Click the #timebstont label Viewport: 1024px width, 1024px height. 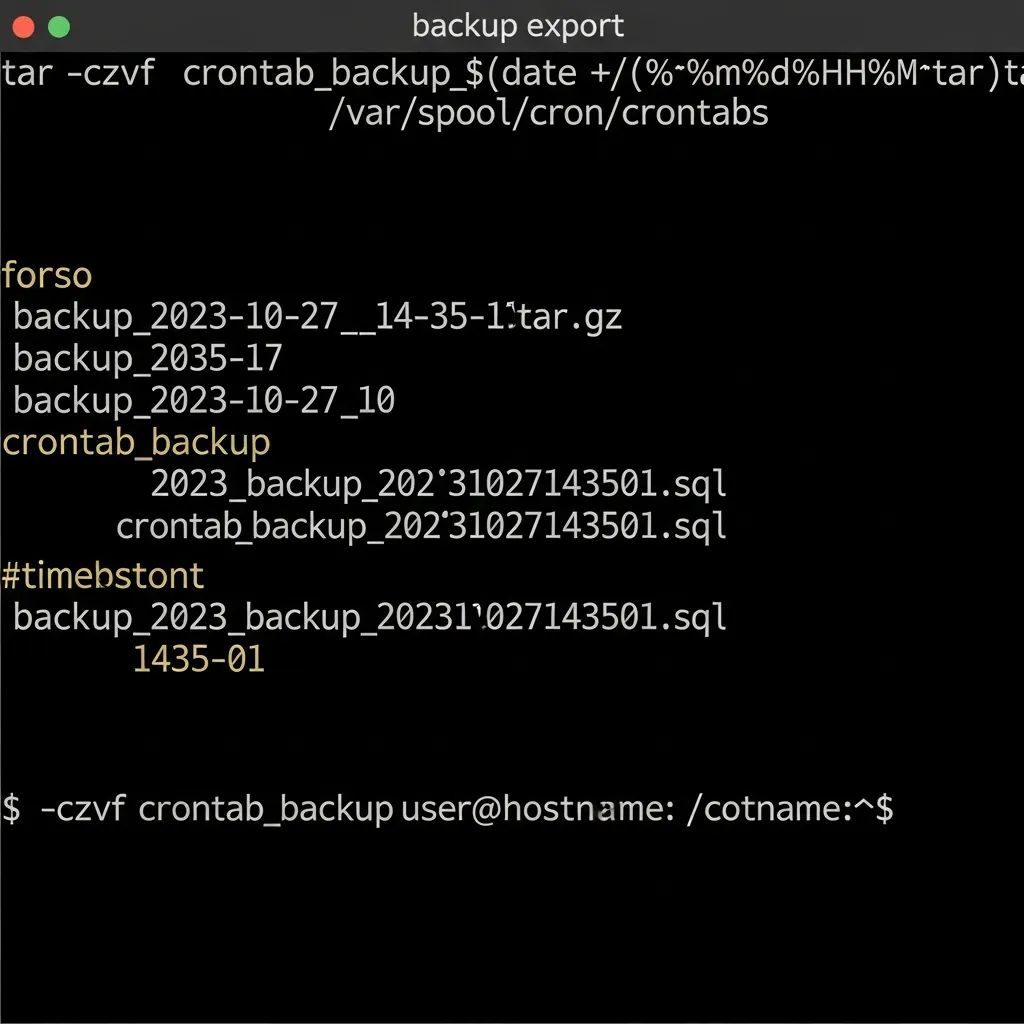coord(103,575)
